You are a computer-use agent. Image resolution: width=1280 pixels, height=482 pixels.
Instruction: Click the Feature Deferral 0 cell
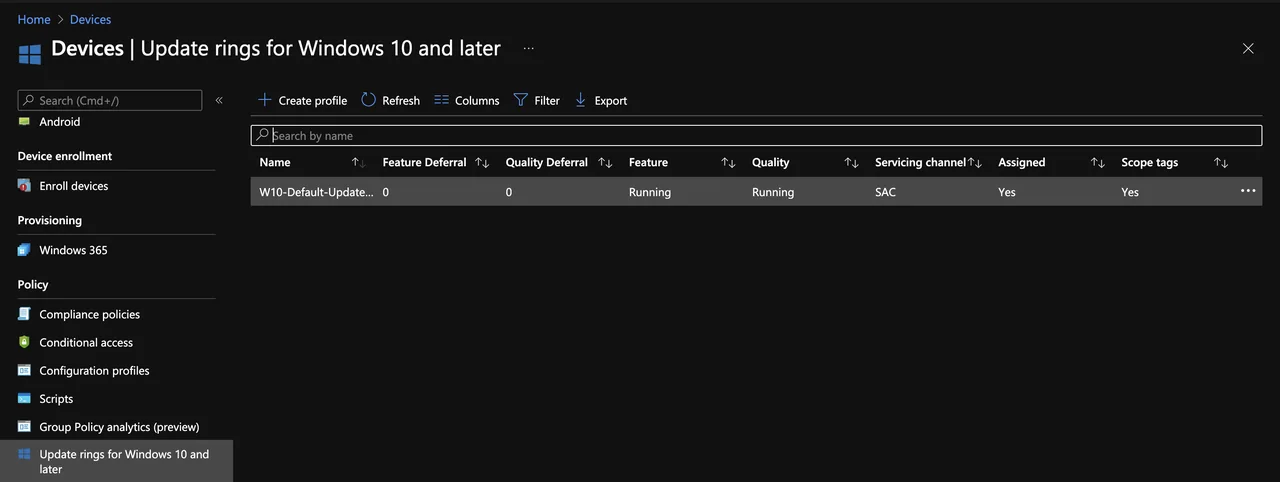click(x=386, y=192)
